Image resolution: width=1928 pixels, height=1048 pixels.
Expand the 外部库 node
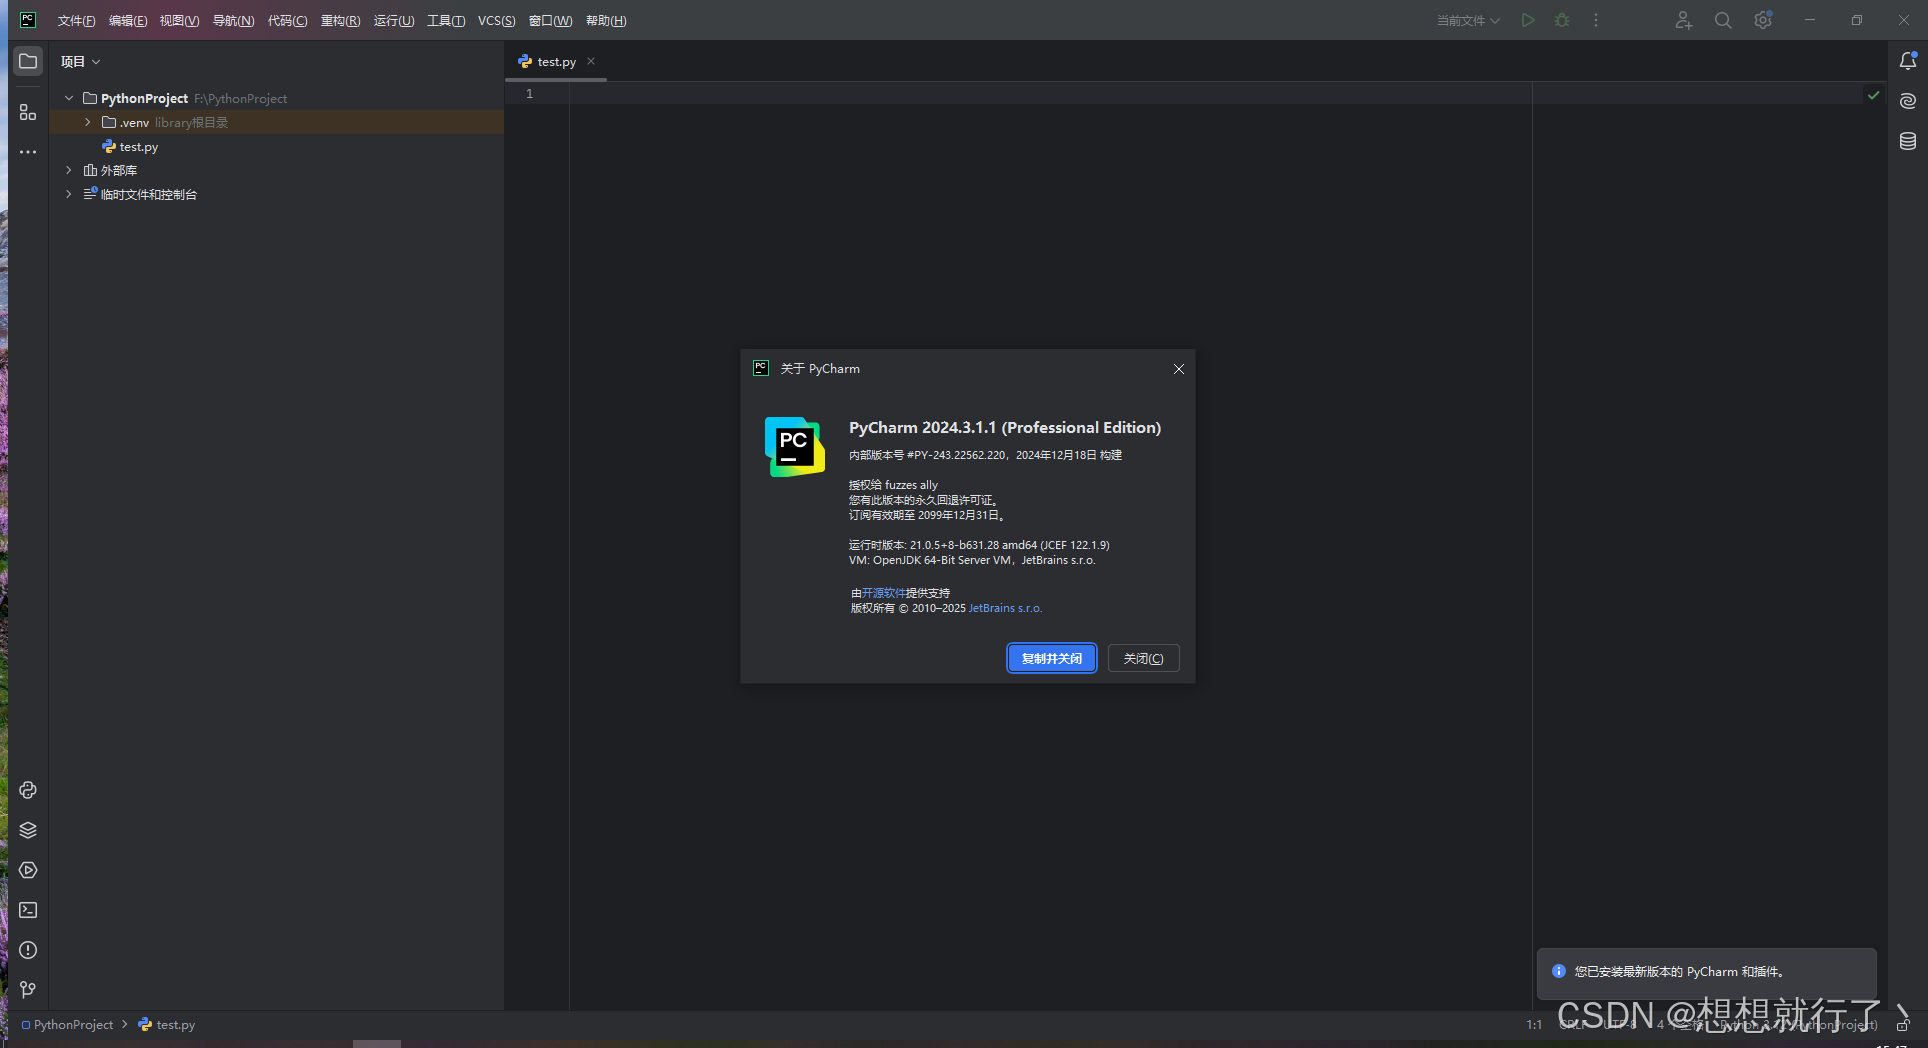[x=69, y=170]
